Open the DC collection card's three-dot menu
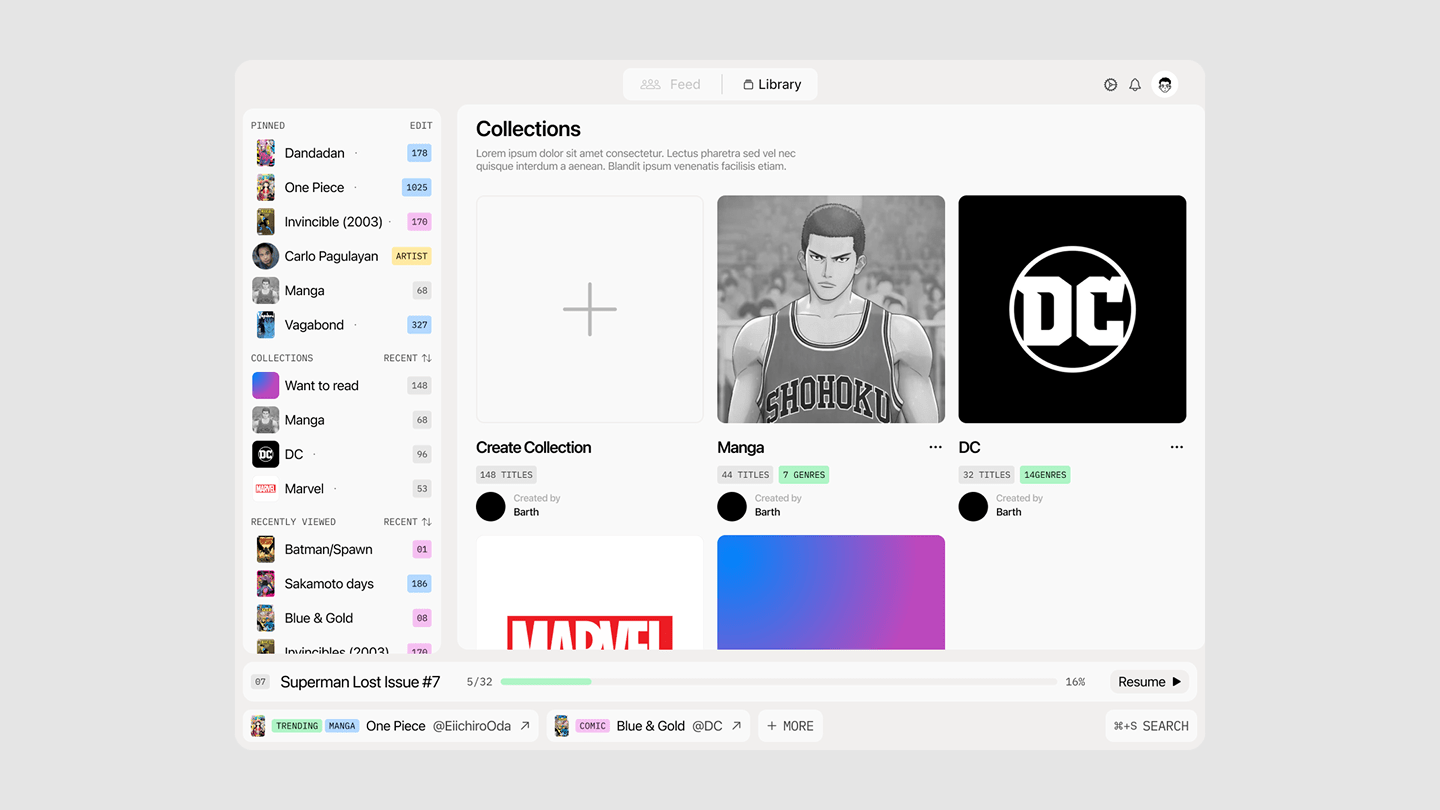1440x810 pixels. 1177,448
